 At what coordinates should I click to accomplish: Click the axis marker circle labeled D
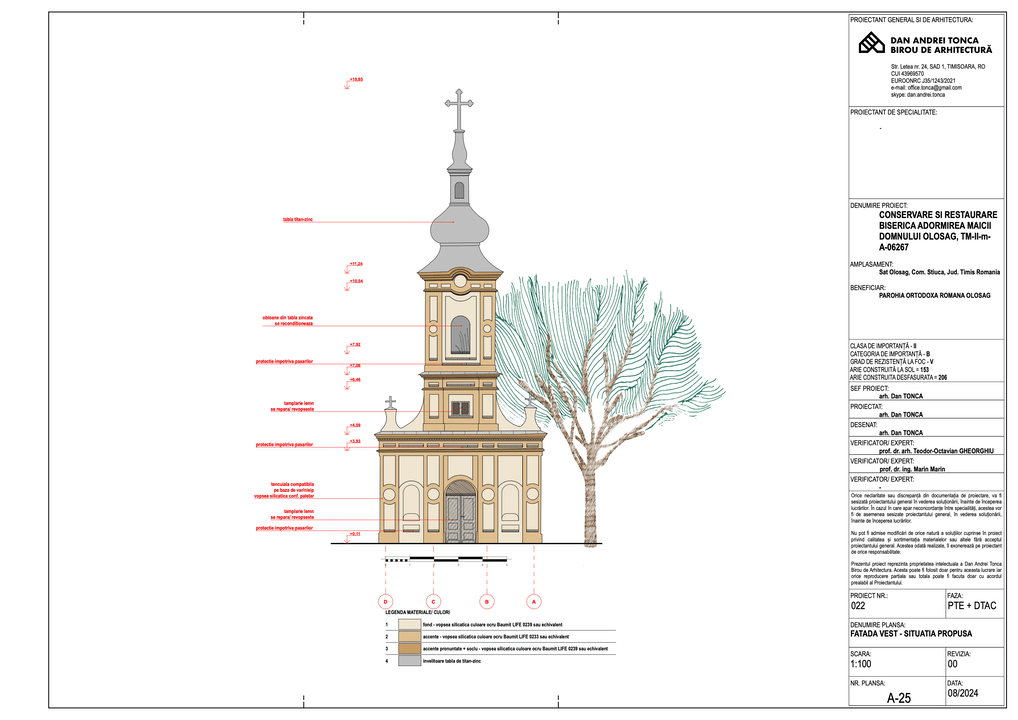(x=386, y=601)
